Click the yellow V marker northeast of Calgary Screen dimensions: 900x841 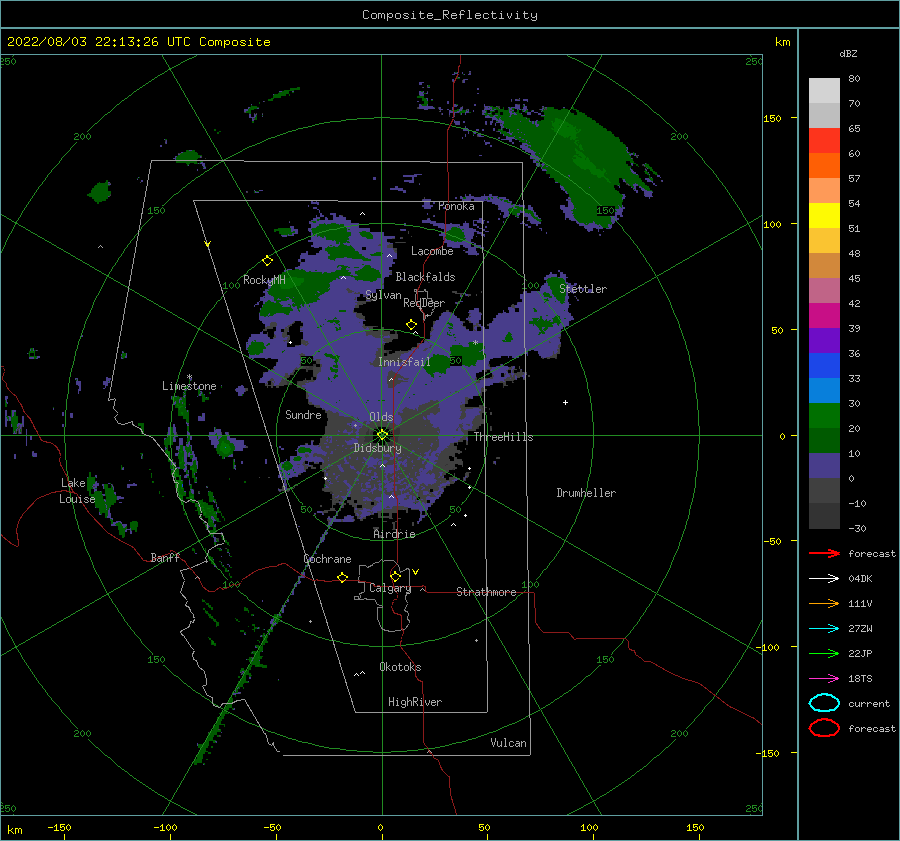click(415, 572)
